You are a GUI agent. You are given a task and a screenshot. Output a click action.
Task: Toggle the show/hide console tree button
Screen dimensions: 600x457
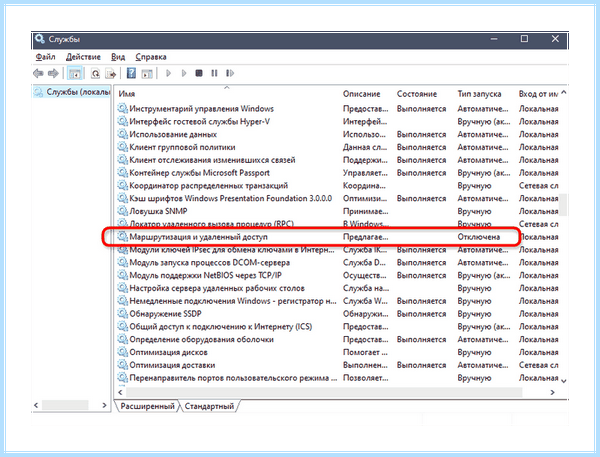click(75, 73)
